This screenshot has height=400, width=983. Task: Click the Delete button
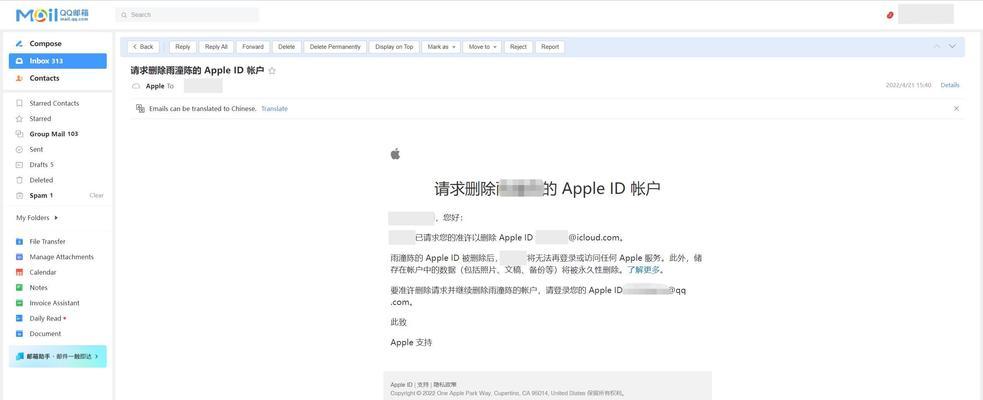coord(286,47)
